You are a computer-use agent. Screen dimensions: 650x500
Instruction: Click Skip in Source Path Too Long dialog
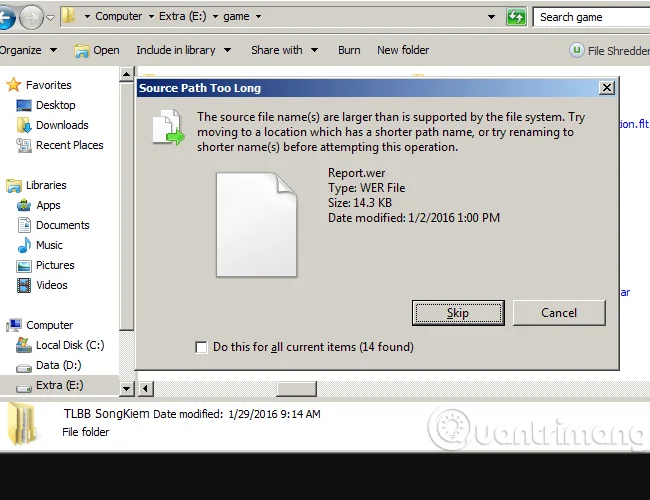pos(458,313)
